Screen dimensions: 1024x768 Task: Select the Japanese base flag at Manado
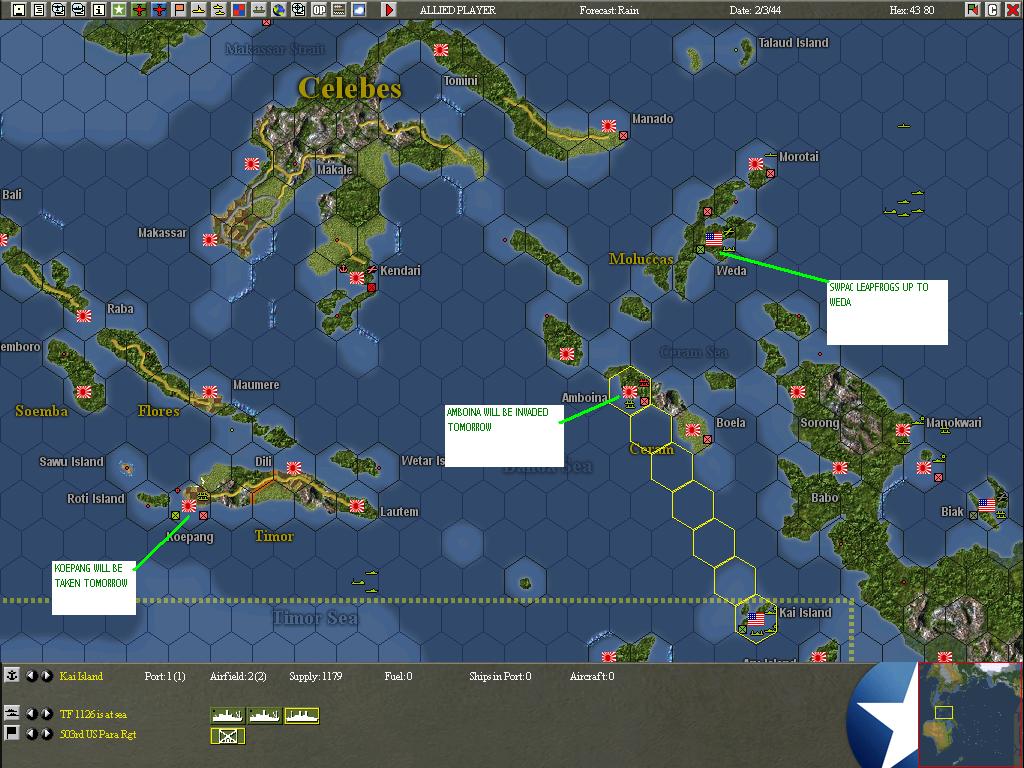tap(609, 125)
